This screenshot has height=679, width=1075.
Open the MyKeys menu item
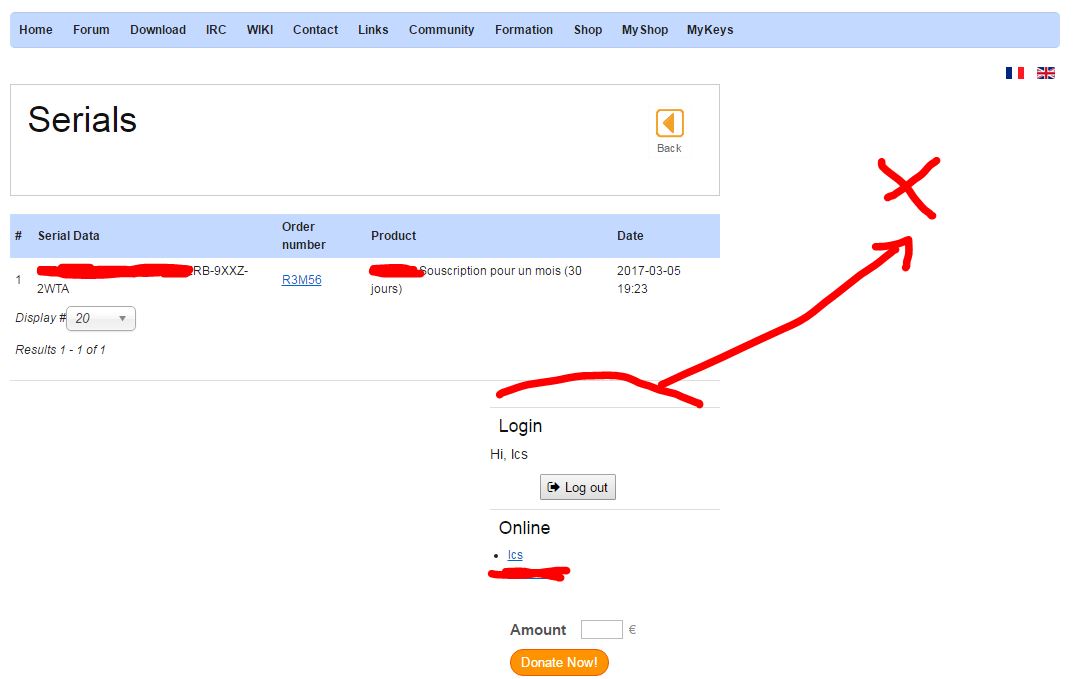[x=710, y=29]
